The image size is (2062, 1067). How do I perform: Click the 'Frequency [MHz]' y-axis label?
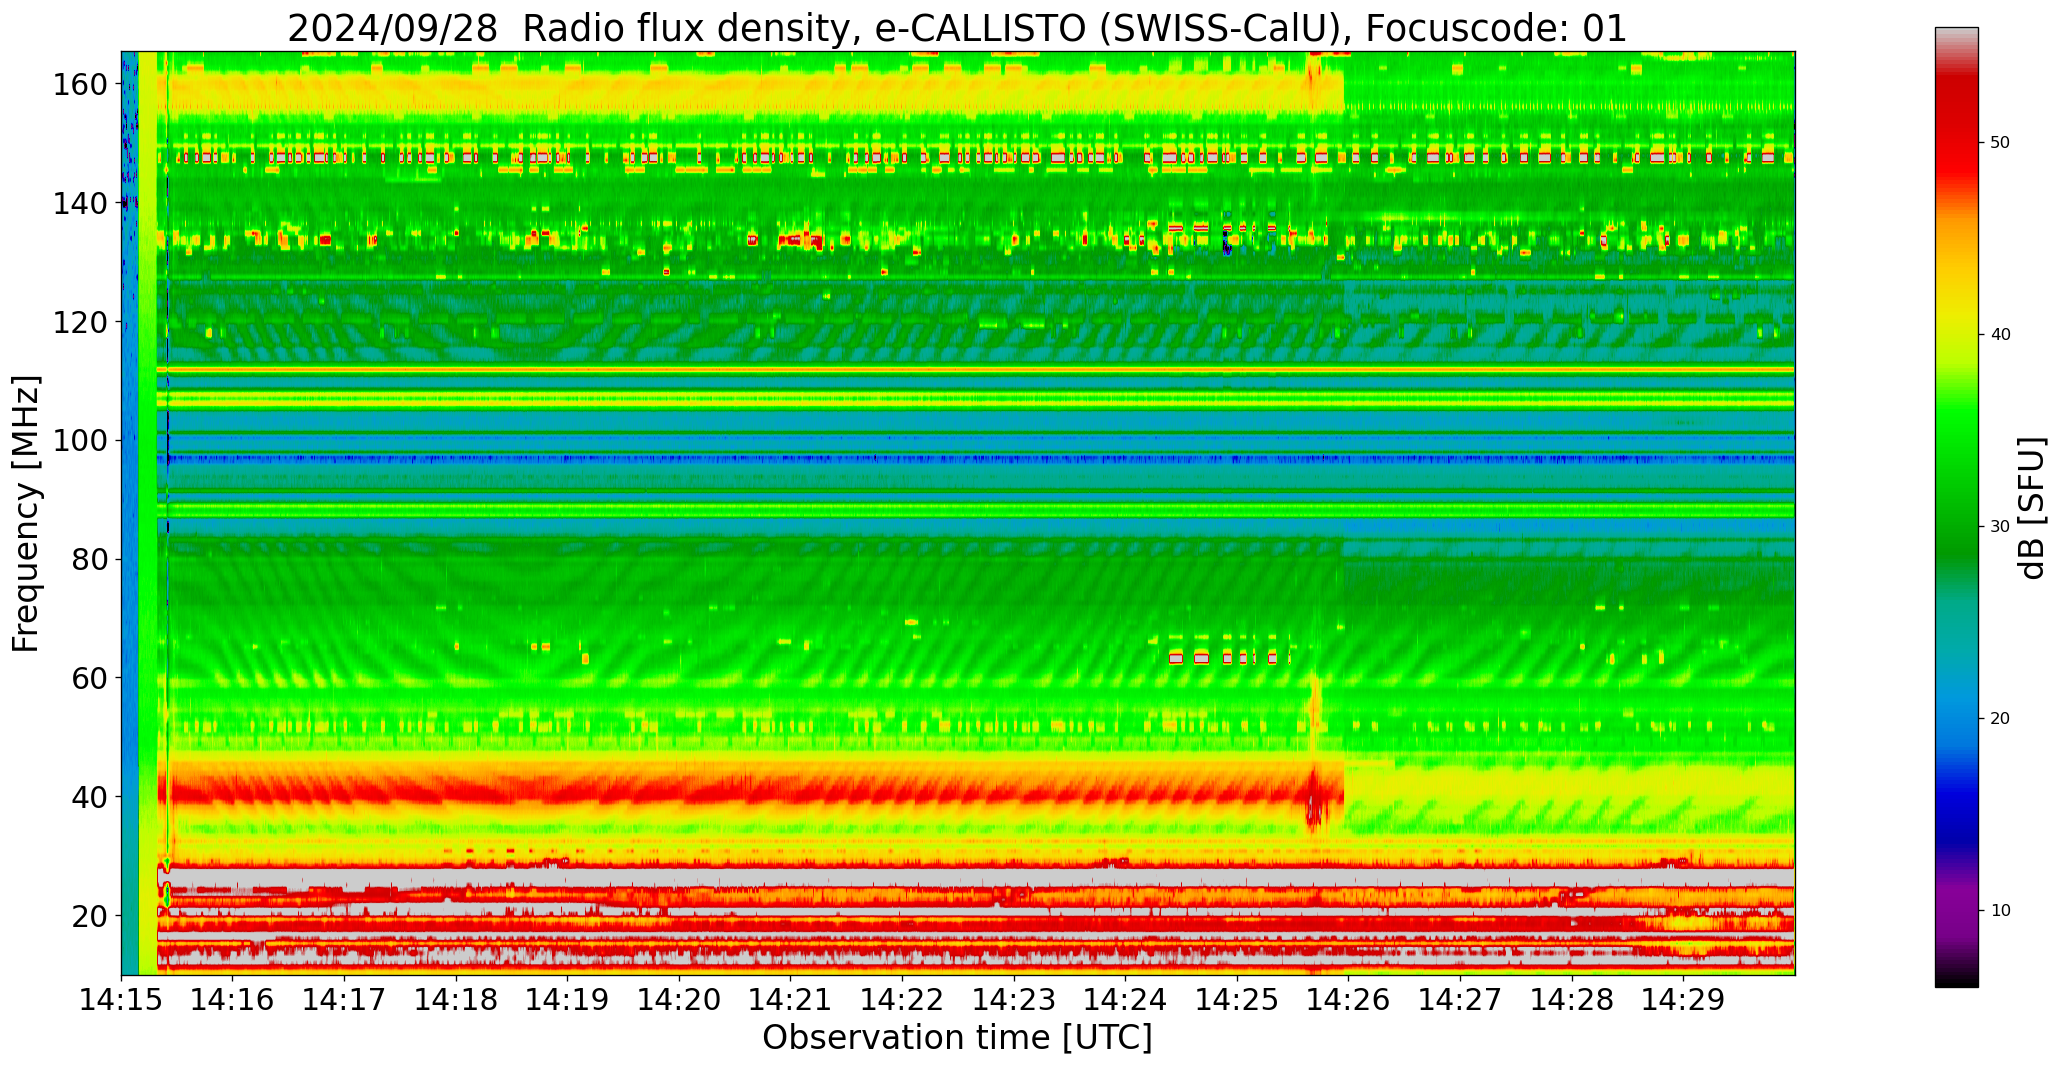tap(27, 513)
